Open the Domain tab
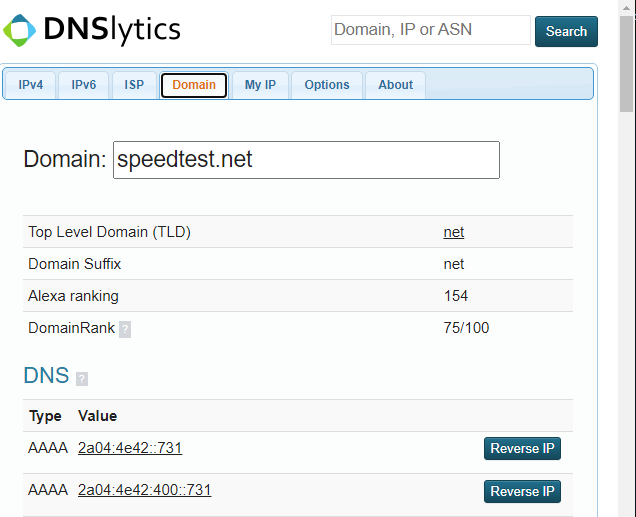This screenshot has width=636, height=517. [x=194, y=85]
